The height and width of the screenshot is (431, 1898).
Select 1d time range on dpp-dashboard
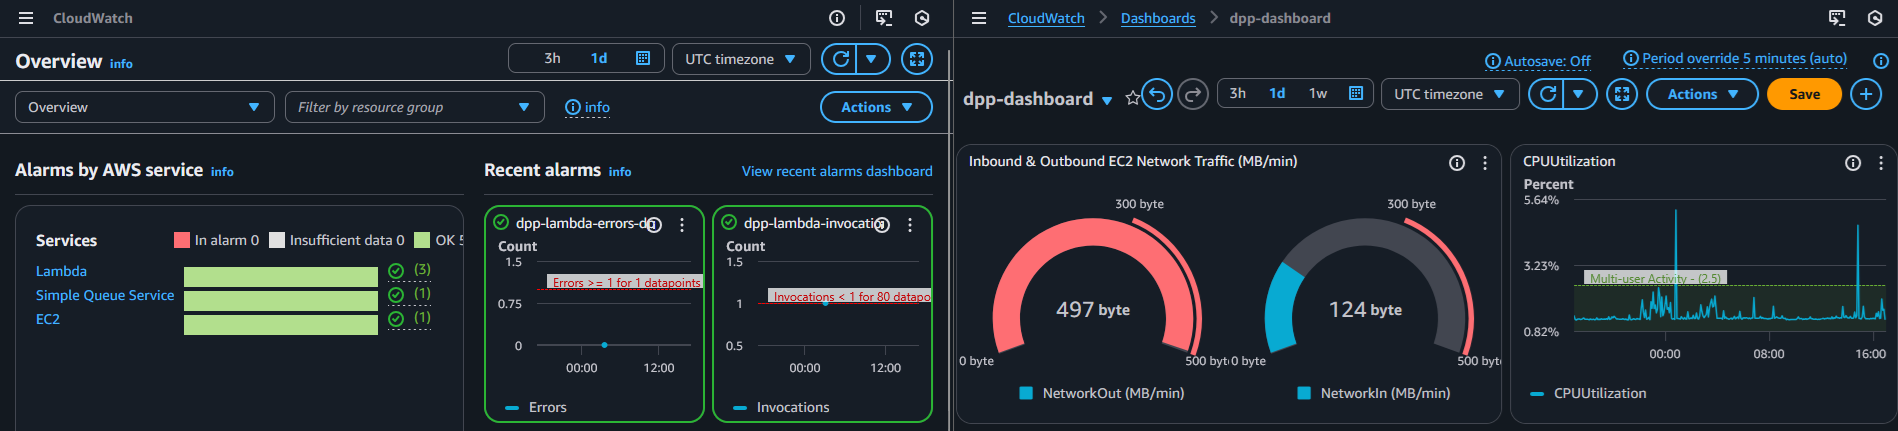(x=1277, y=93)
